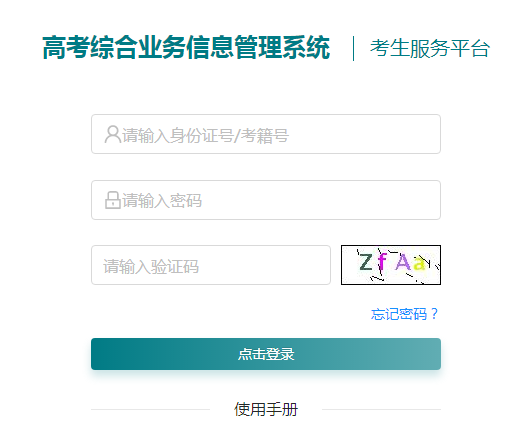Click the question mark after 忘记密码
The image size is (516, 427).
434,313
